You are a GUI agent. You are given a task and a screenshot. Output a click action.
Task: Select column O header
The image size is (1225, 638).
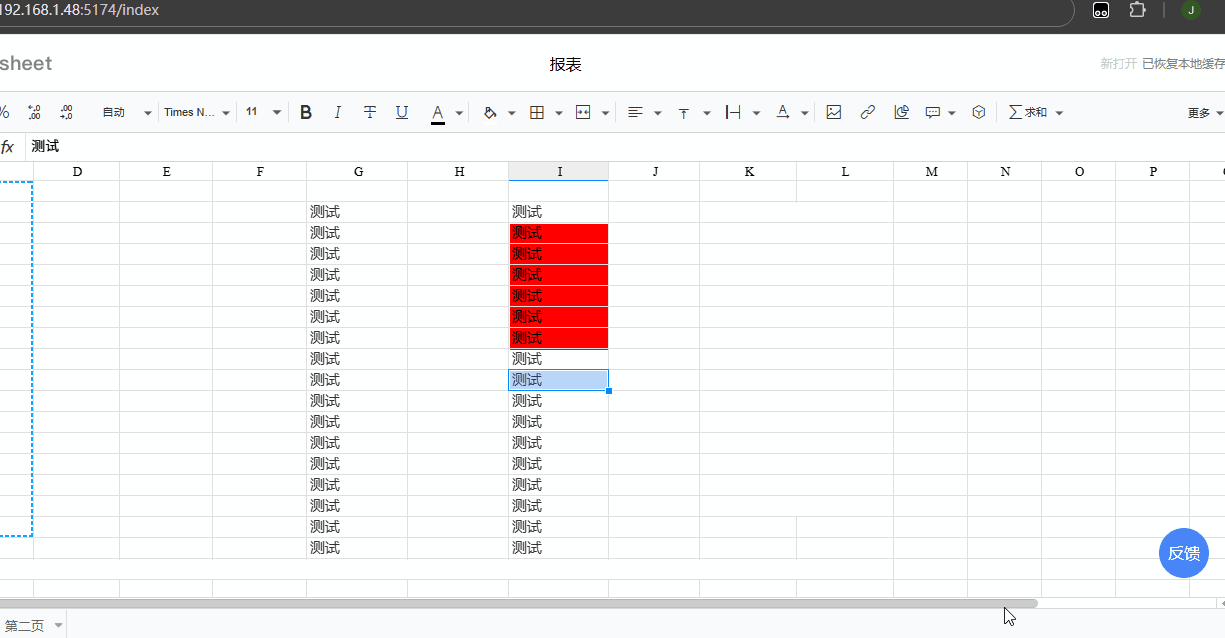tap(1079, 172)
